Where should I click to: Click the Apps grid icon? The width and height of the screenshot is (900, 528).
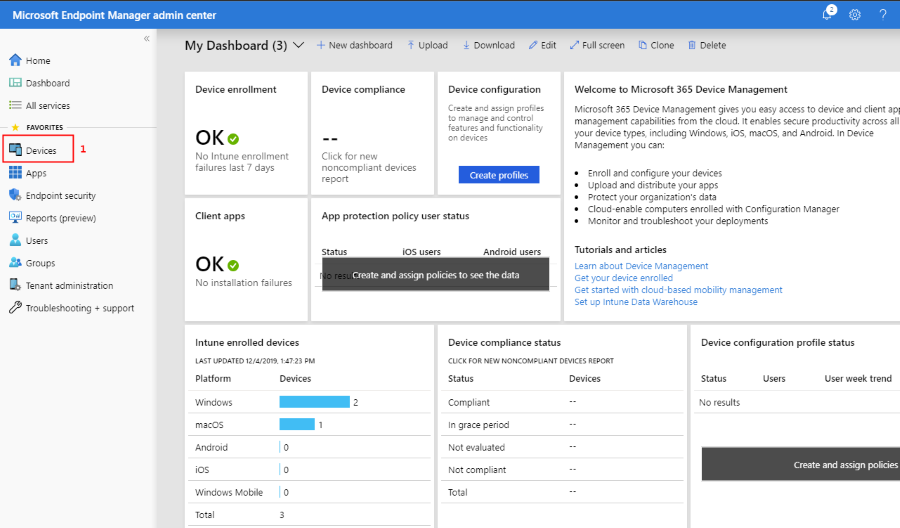[15, 172]
